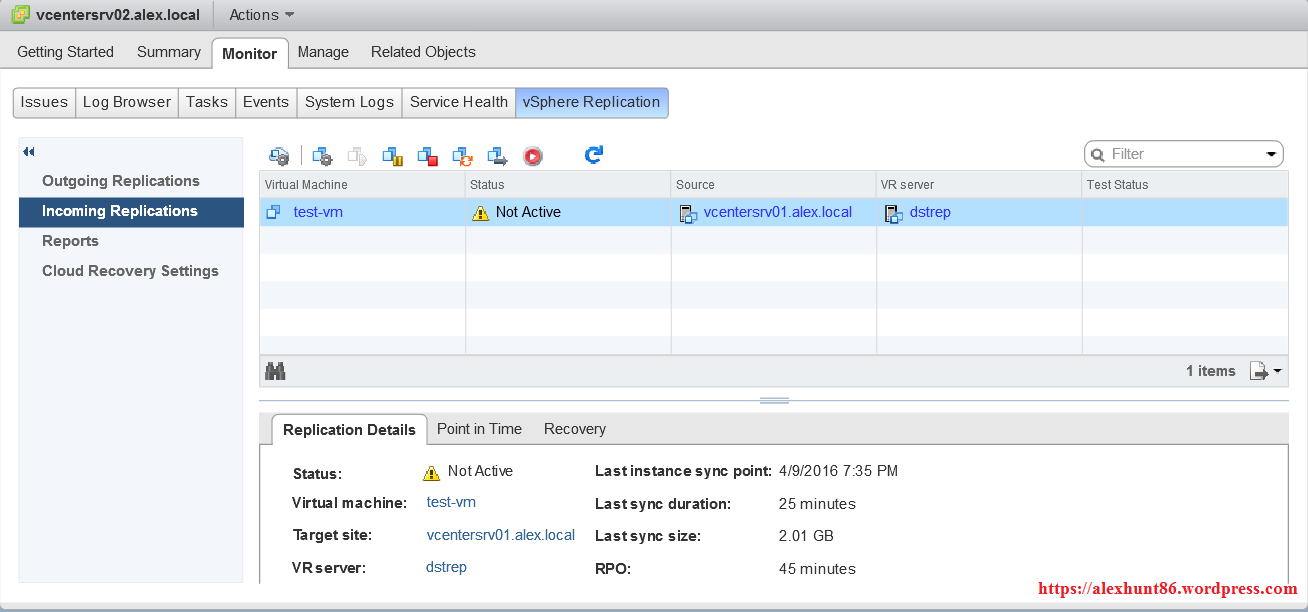Screen dimensions: 1308x612
Task: Select Outgoing Replications in sidebar
Action: coord(121,181)
